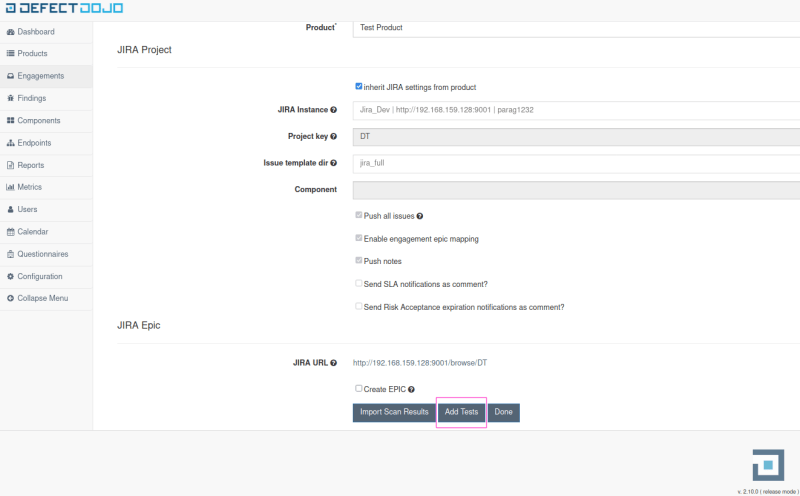Click the DefectDojo logo in header
Screen dimensions: 800x496
coord(64,8)
